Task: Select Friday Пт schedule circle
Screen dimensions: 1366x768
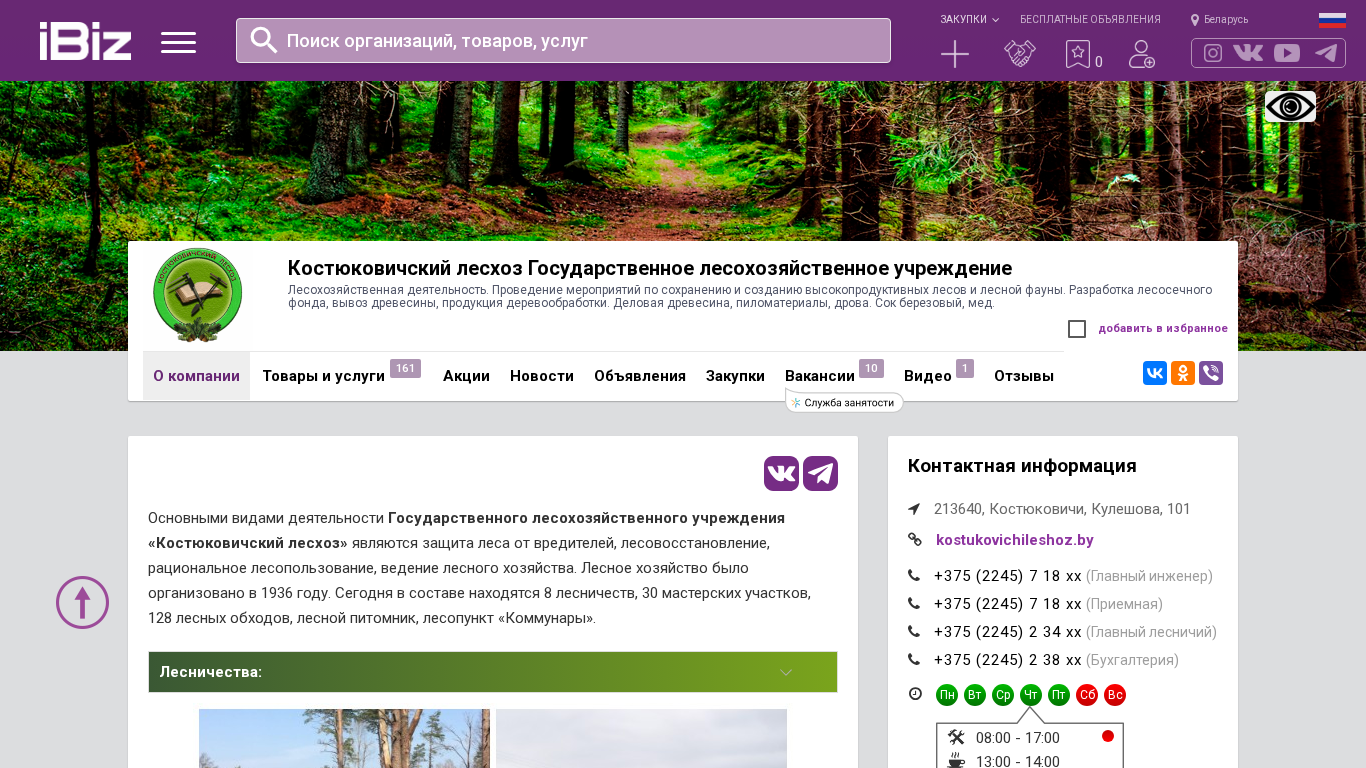Action: pos(1059,695)
